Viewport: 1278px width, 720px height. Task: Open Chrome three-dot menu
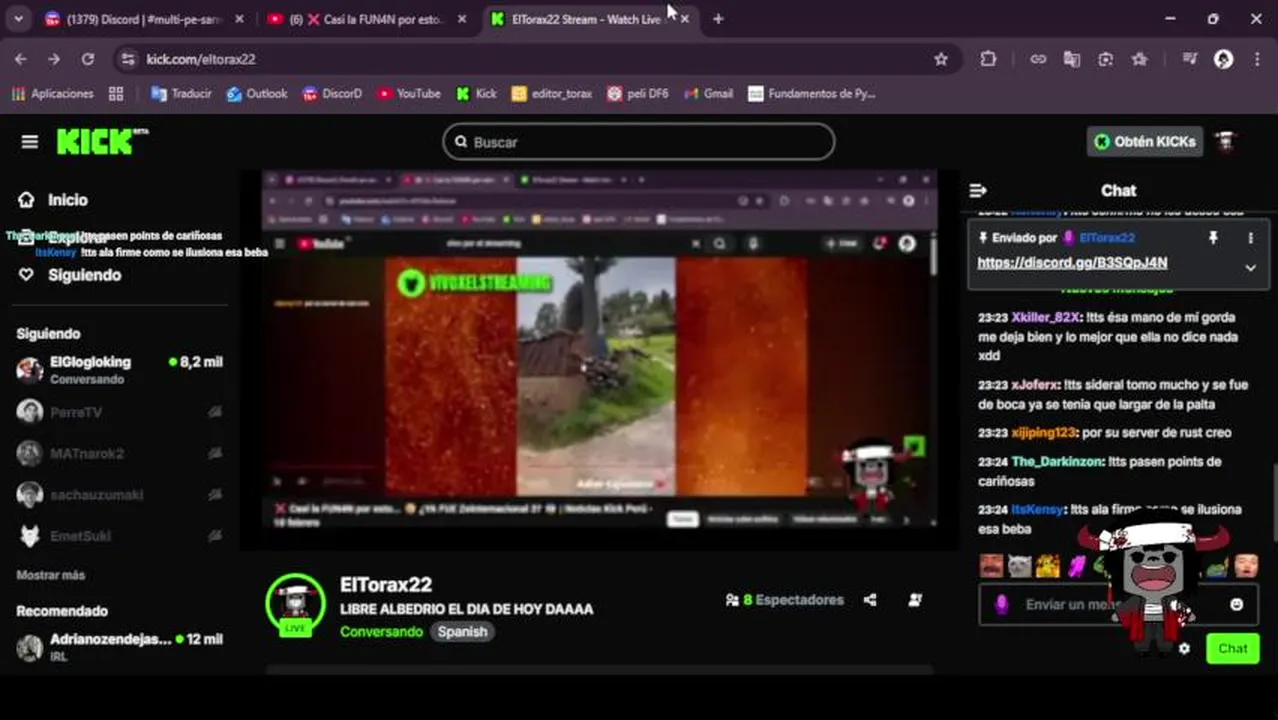[x=1257, y=59]
